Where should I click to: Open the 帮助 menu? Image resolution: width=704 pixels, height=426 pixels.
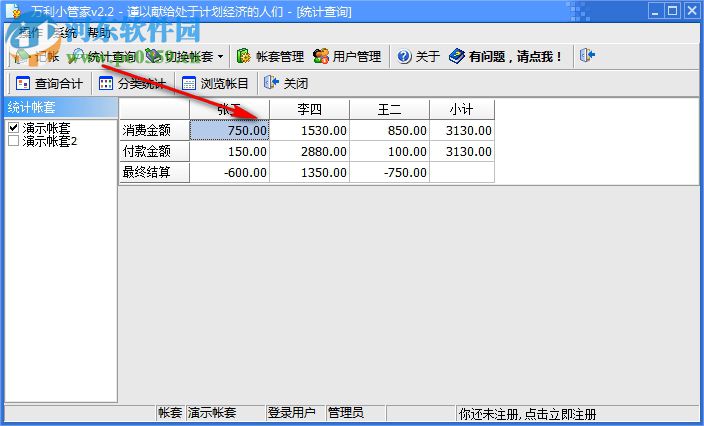[x=99, y=33]
